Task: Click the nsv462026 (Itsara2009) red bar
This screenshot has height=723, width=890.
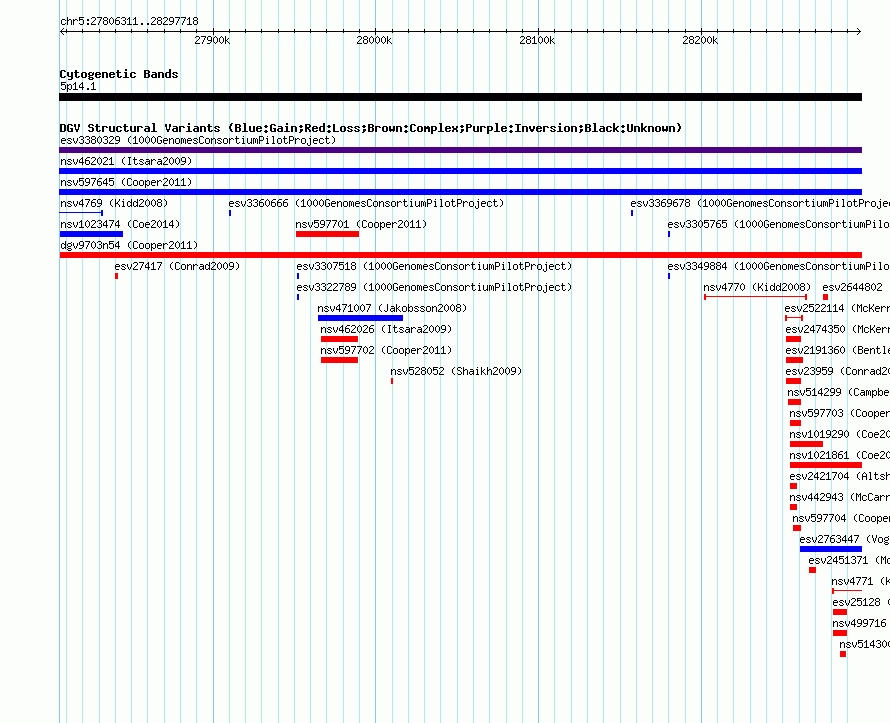Action: 339,339
